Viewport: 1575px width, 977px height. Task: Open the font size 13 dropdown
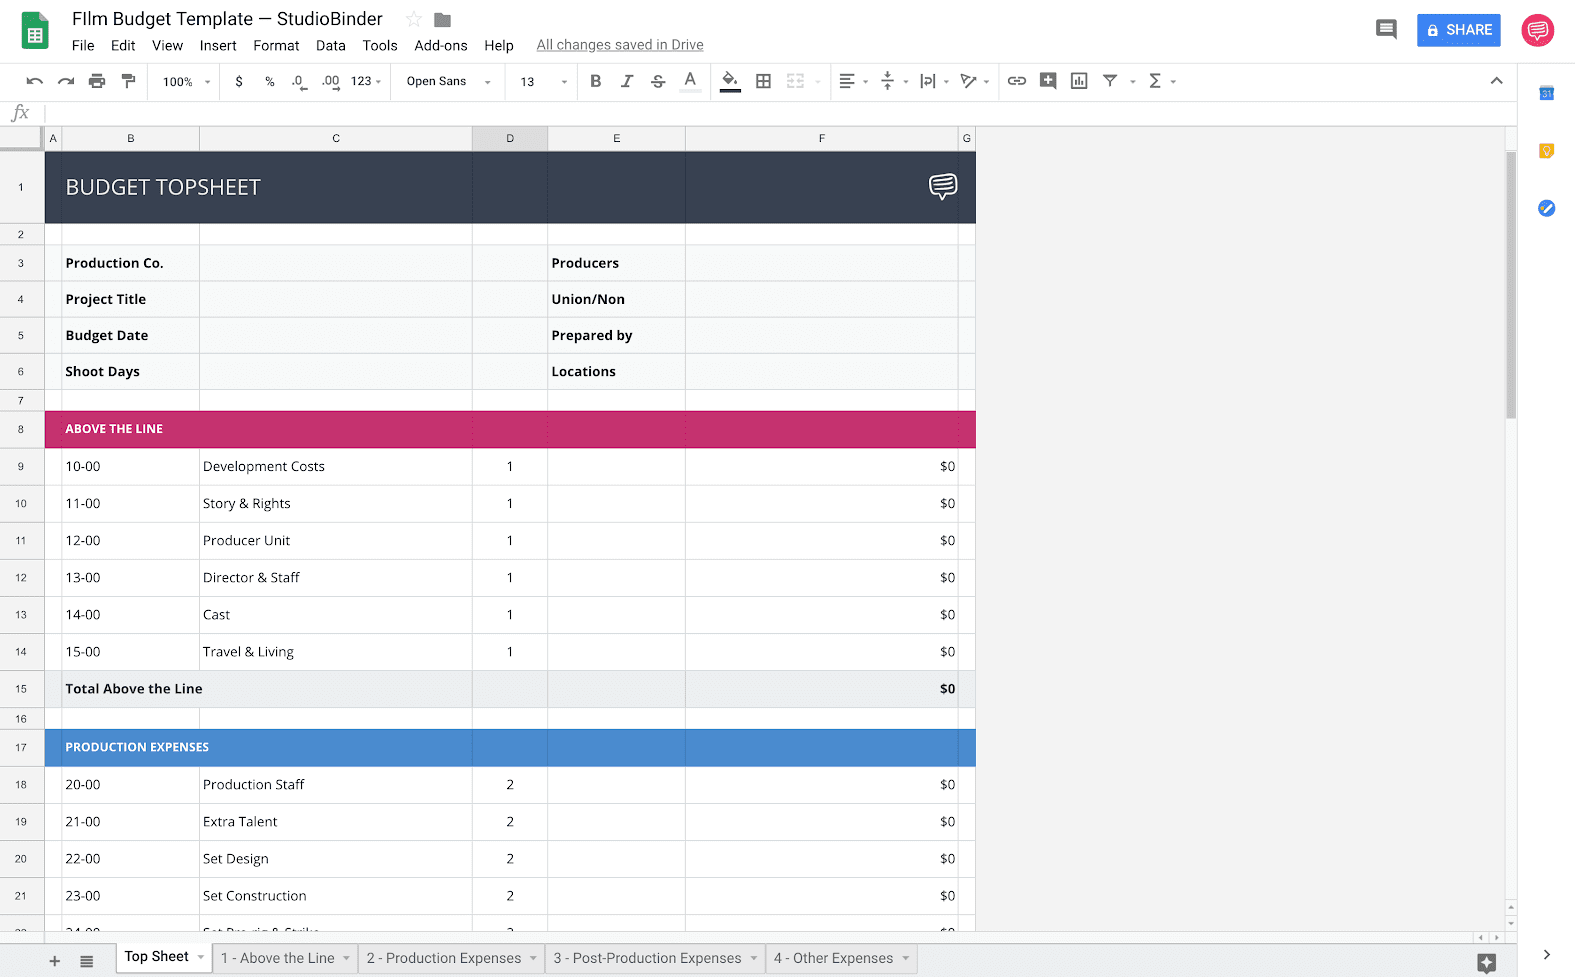coord(543,82)
